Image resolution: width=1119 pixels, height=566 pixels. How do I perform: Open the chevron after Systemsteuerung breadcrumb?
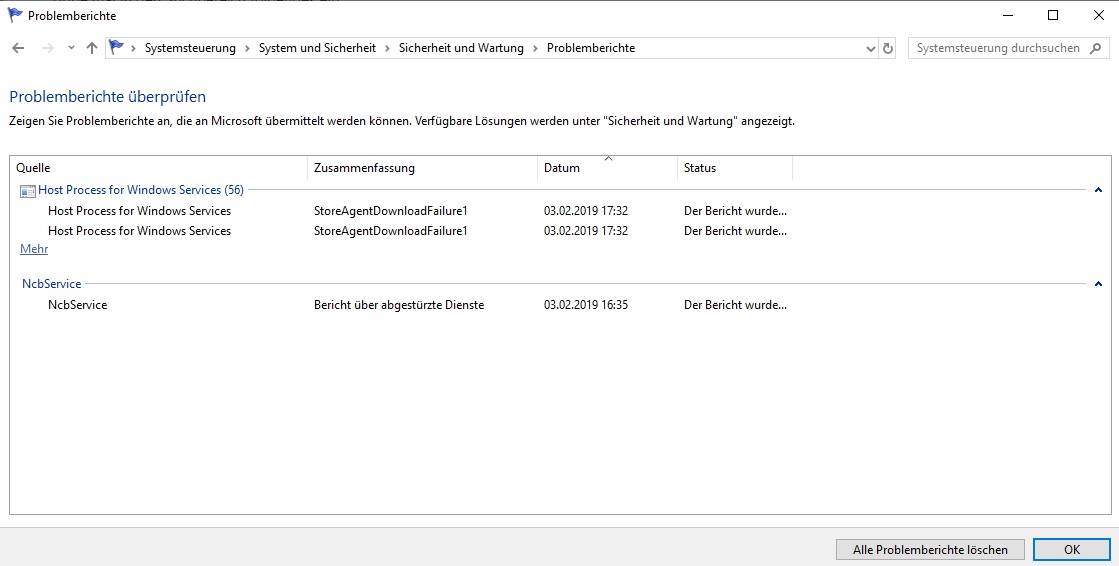tap(247, 48)
